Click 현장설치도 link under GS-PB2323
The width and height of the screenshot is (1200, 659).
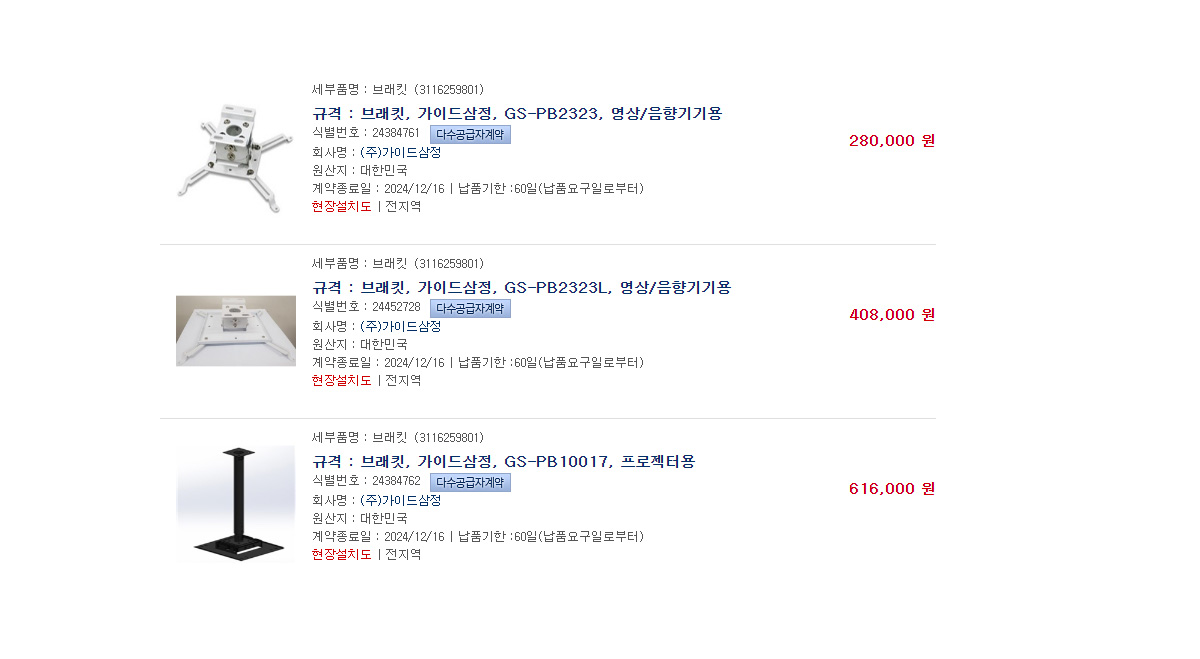(341, 206)
